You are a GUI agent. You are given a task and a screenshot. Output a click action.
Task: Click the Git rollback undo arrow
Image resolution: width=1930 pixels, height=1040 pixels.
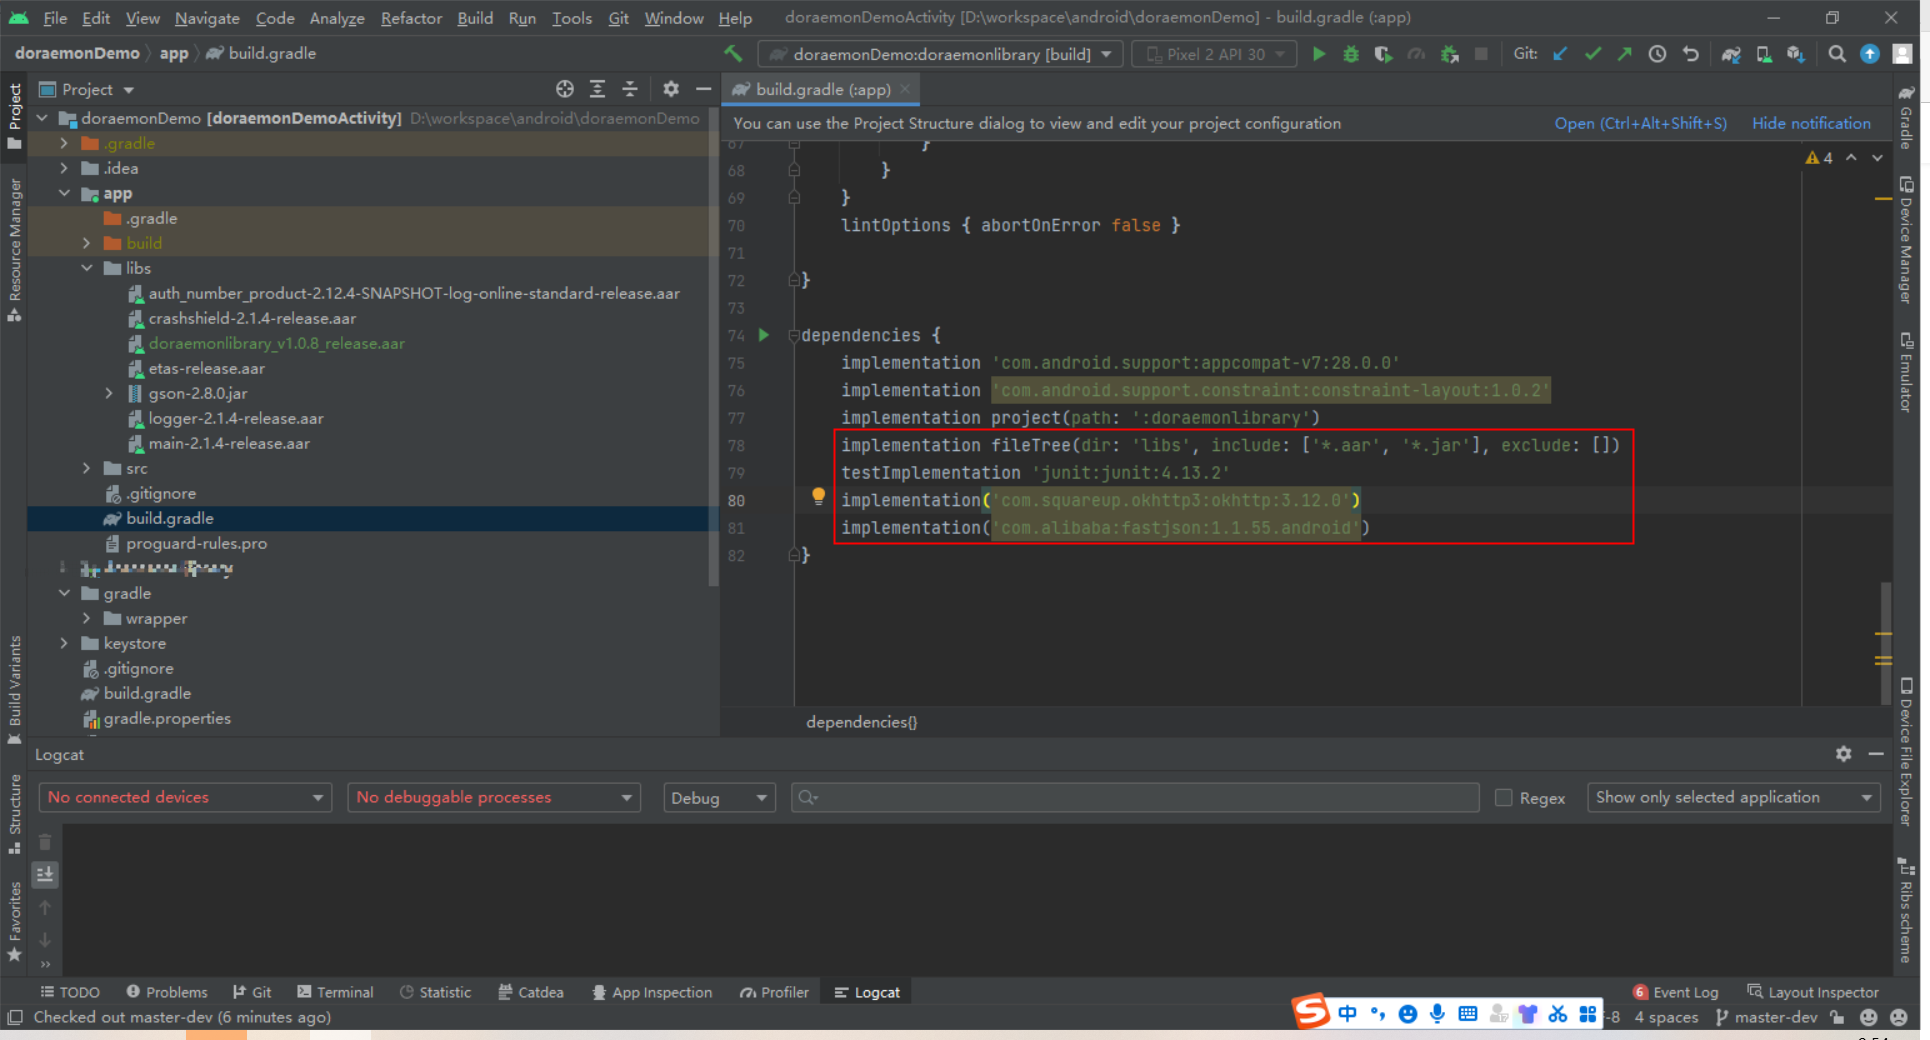1691,54
